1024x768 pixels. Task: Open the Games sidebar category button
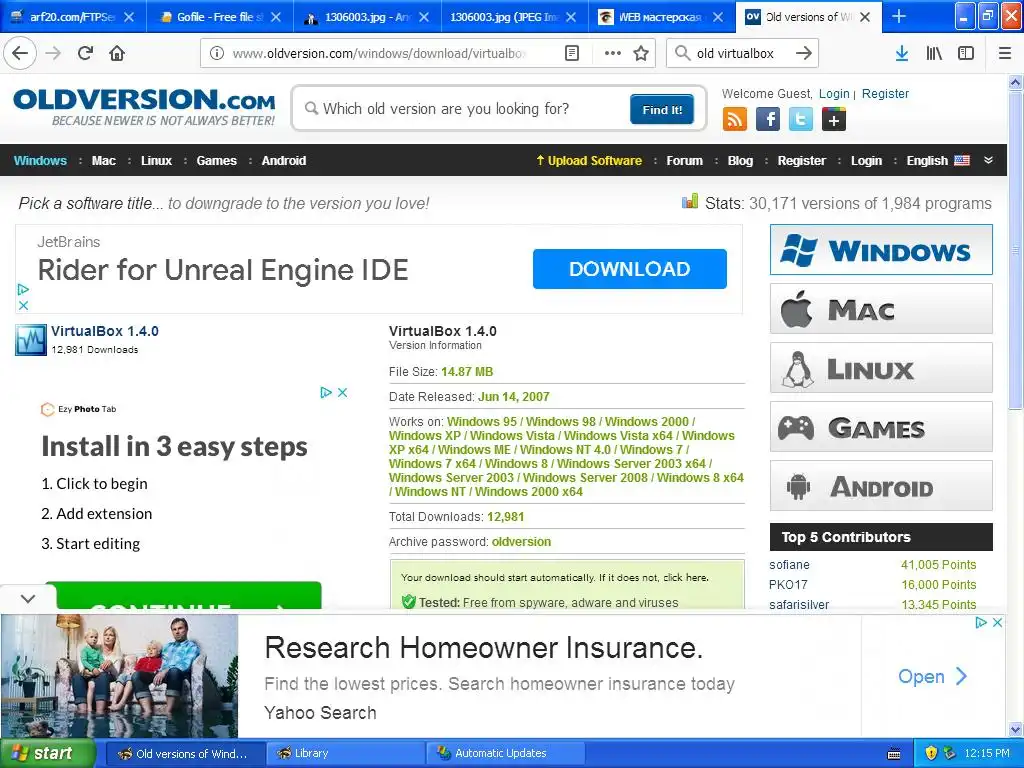881,427
